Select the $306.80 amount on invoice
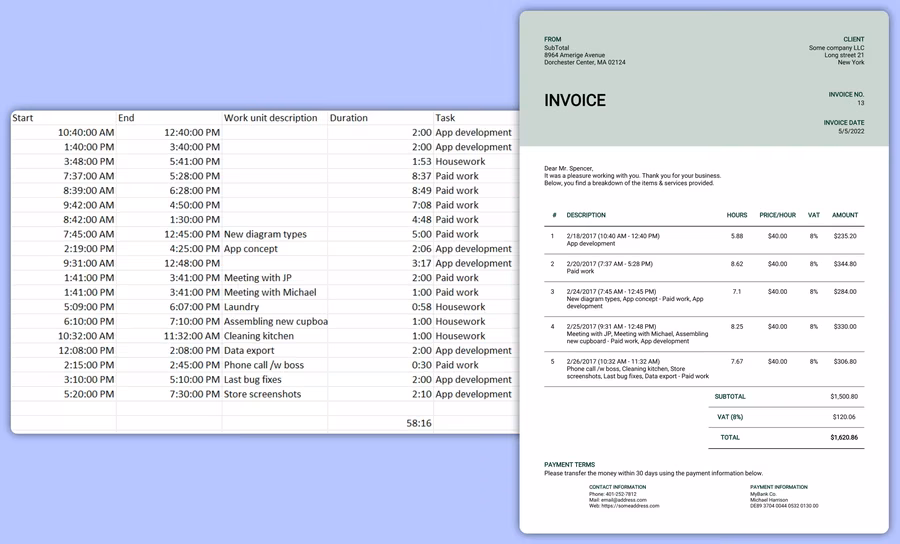The height and width of the screenshot is (544, 900). pyautogui.click(x=845, y=362)
